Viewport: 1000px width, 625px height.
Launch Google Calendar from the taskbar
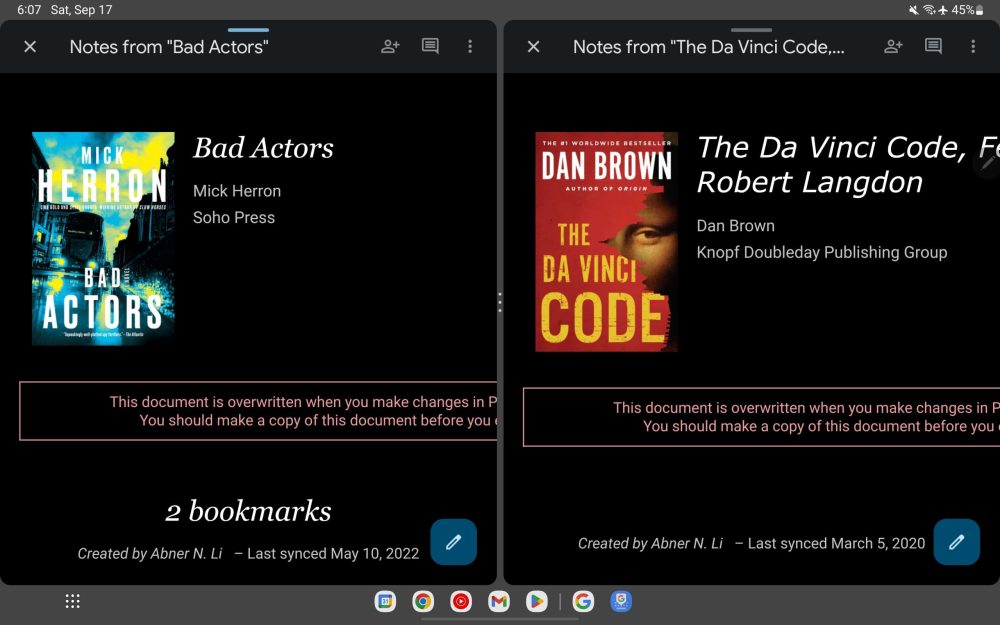point(385,601)
